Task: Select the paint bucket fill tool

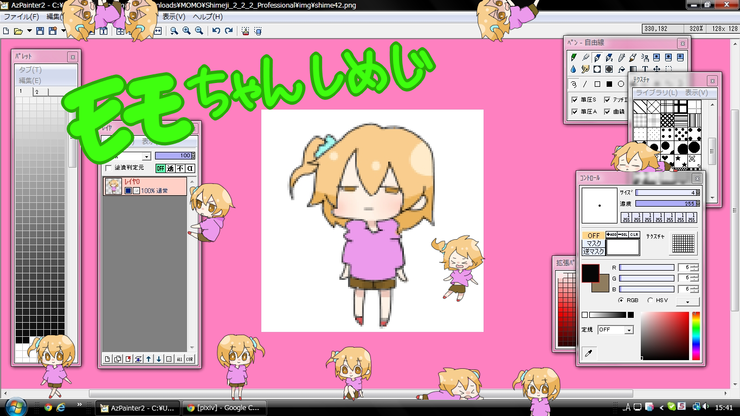Action: pyautogui.click(x=621, y=69)
